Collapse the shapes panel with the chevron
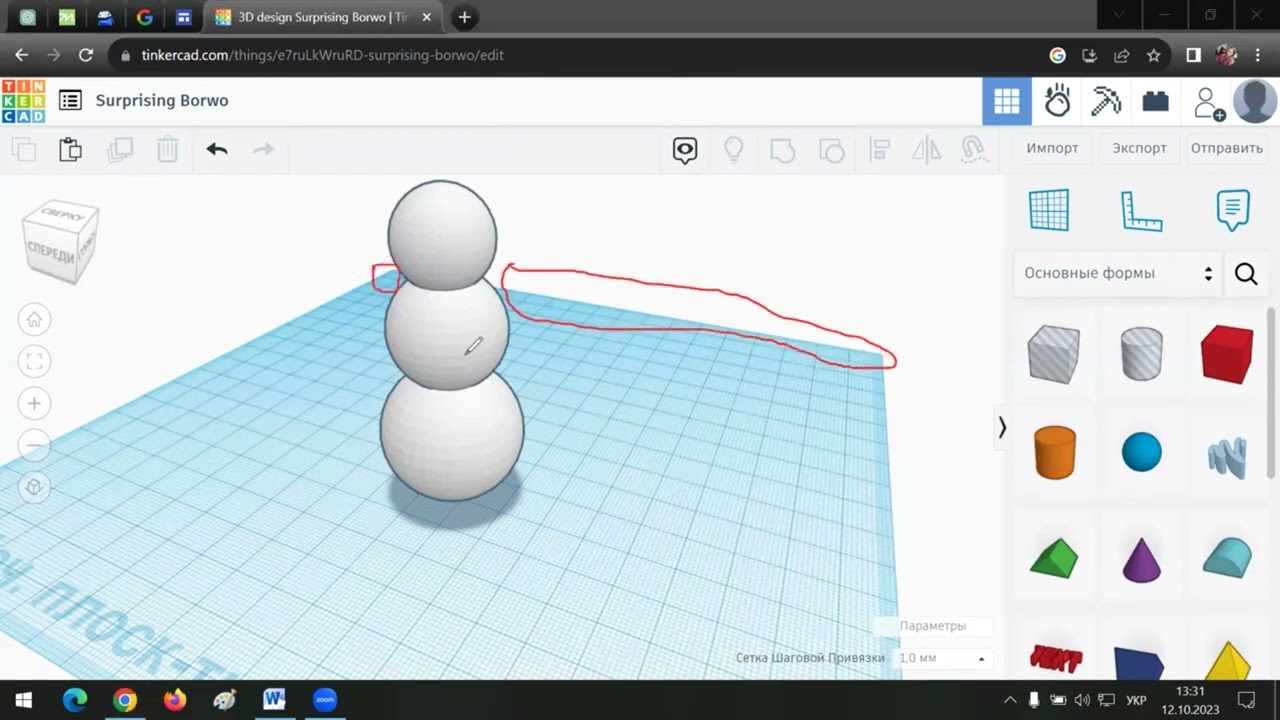This screenshot has height=720, width=1280. tap(1002, 428)
